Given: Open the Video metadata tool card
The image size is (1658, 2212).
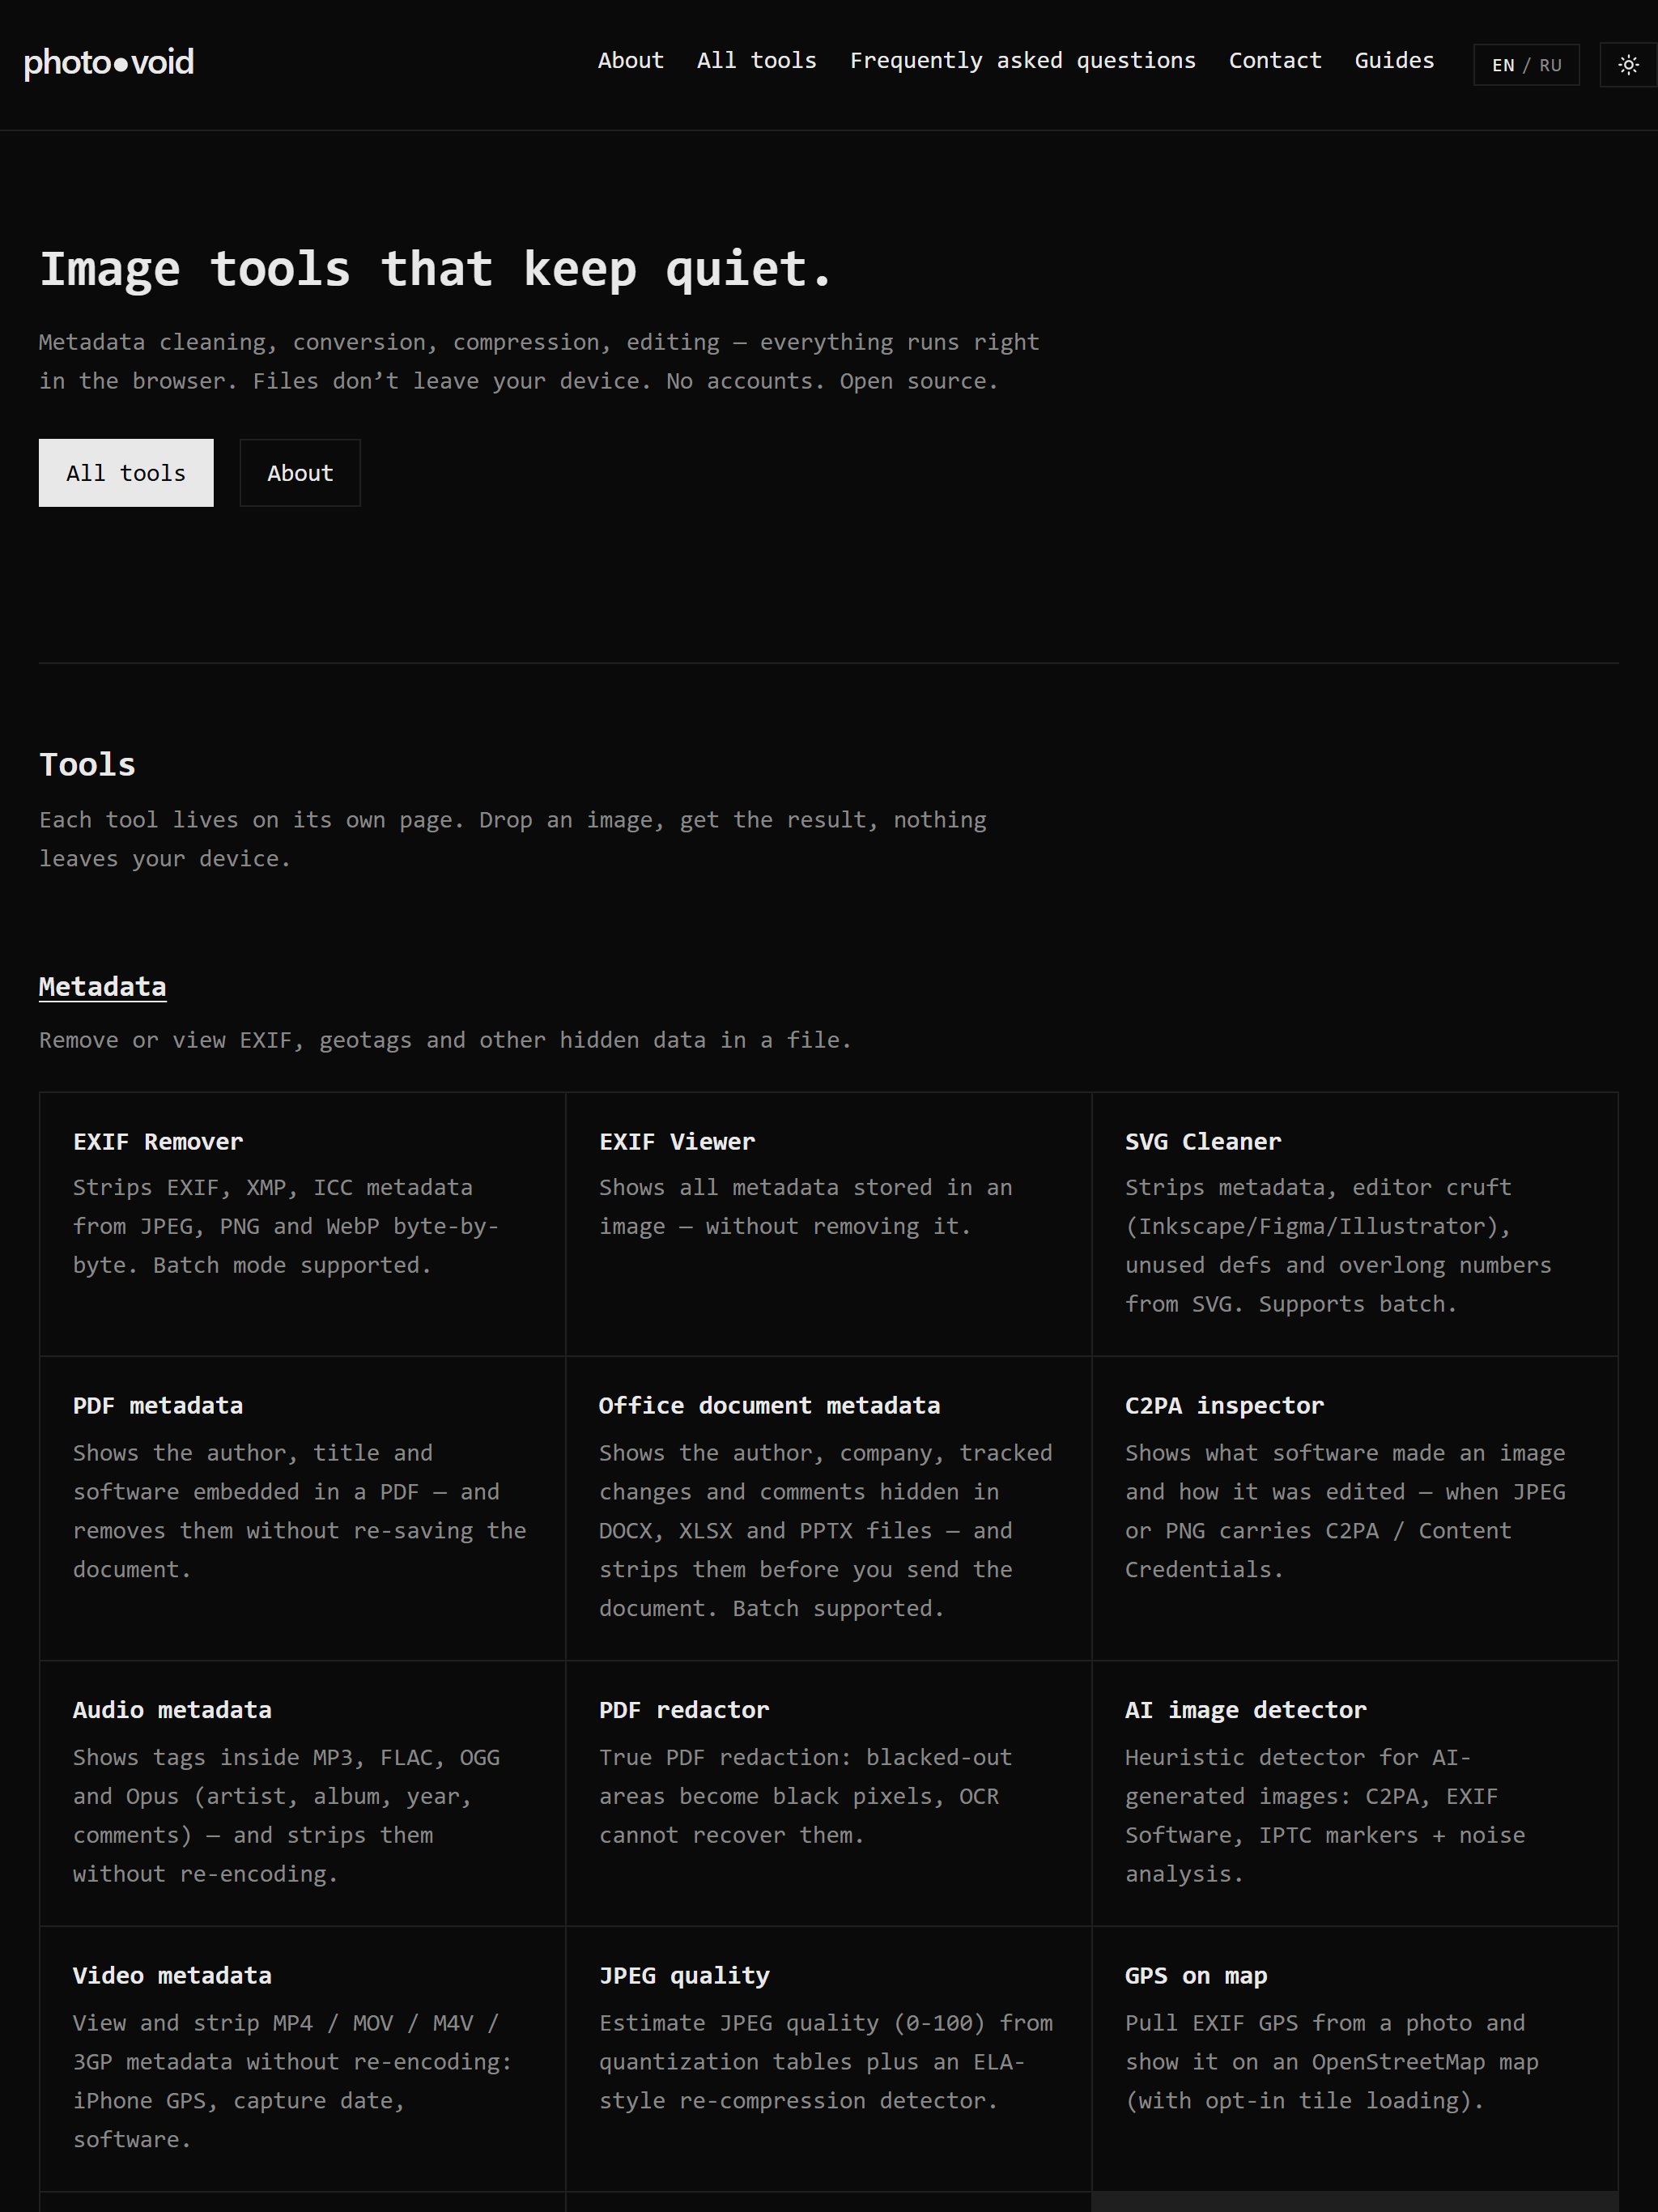Looking at the screenshot, I should pos(302,2059).
